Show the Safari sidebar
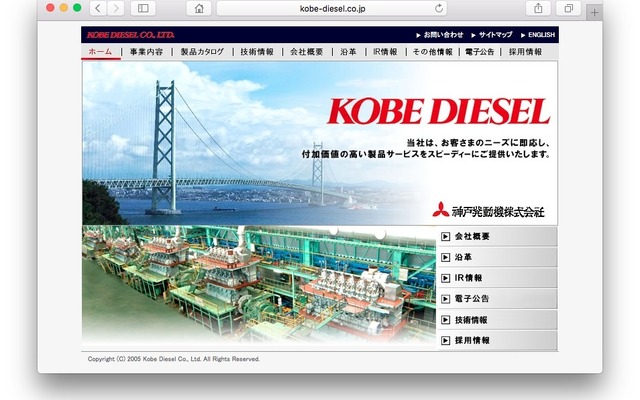 (143, 8)
